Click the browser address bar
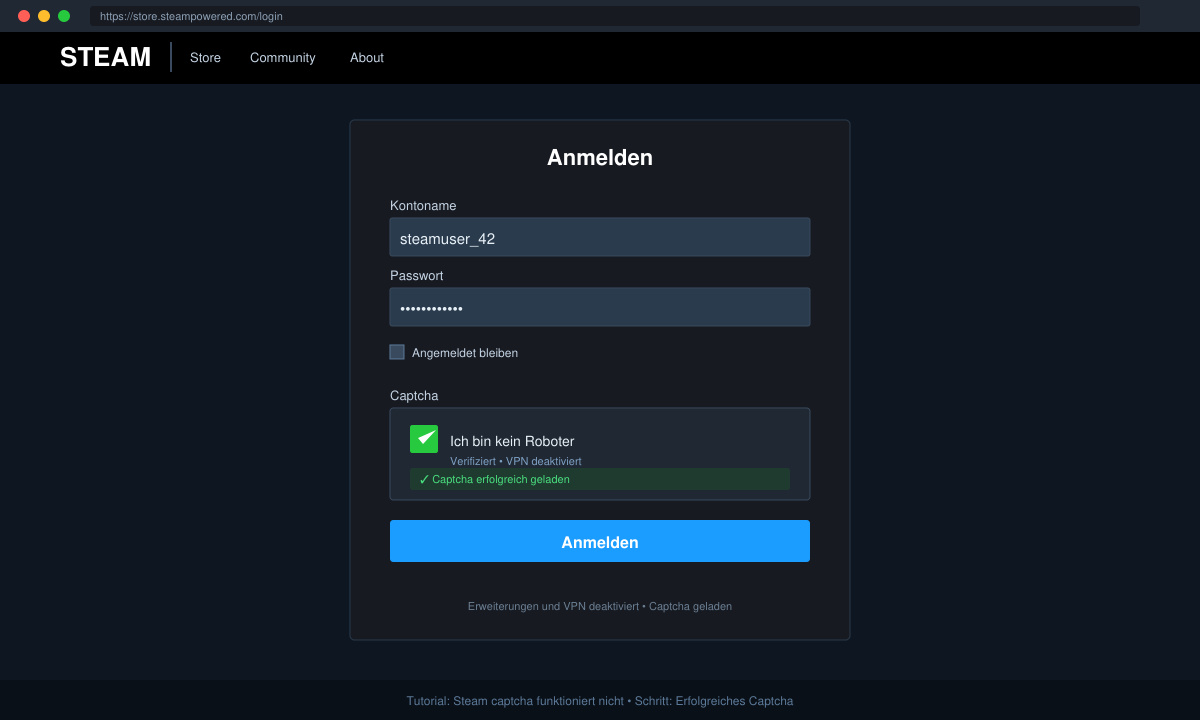Viewport: 1200px width, 720px height. (x=615, y=16)
